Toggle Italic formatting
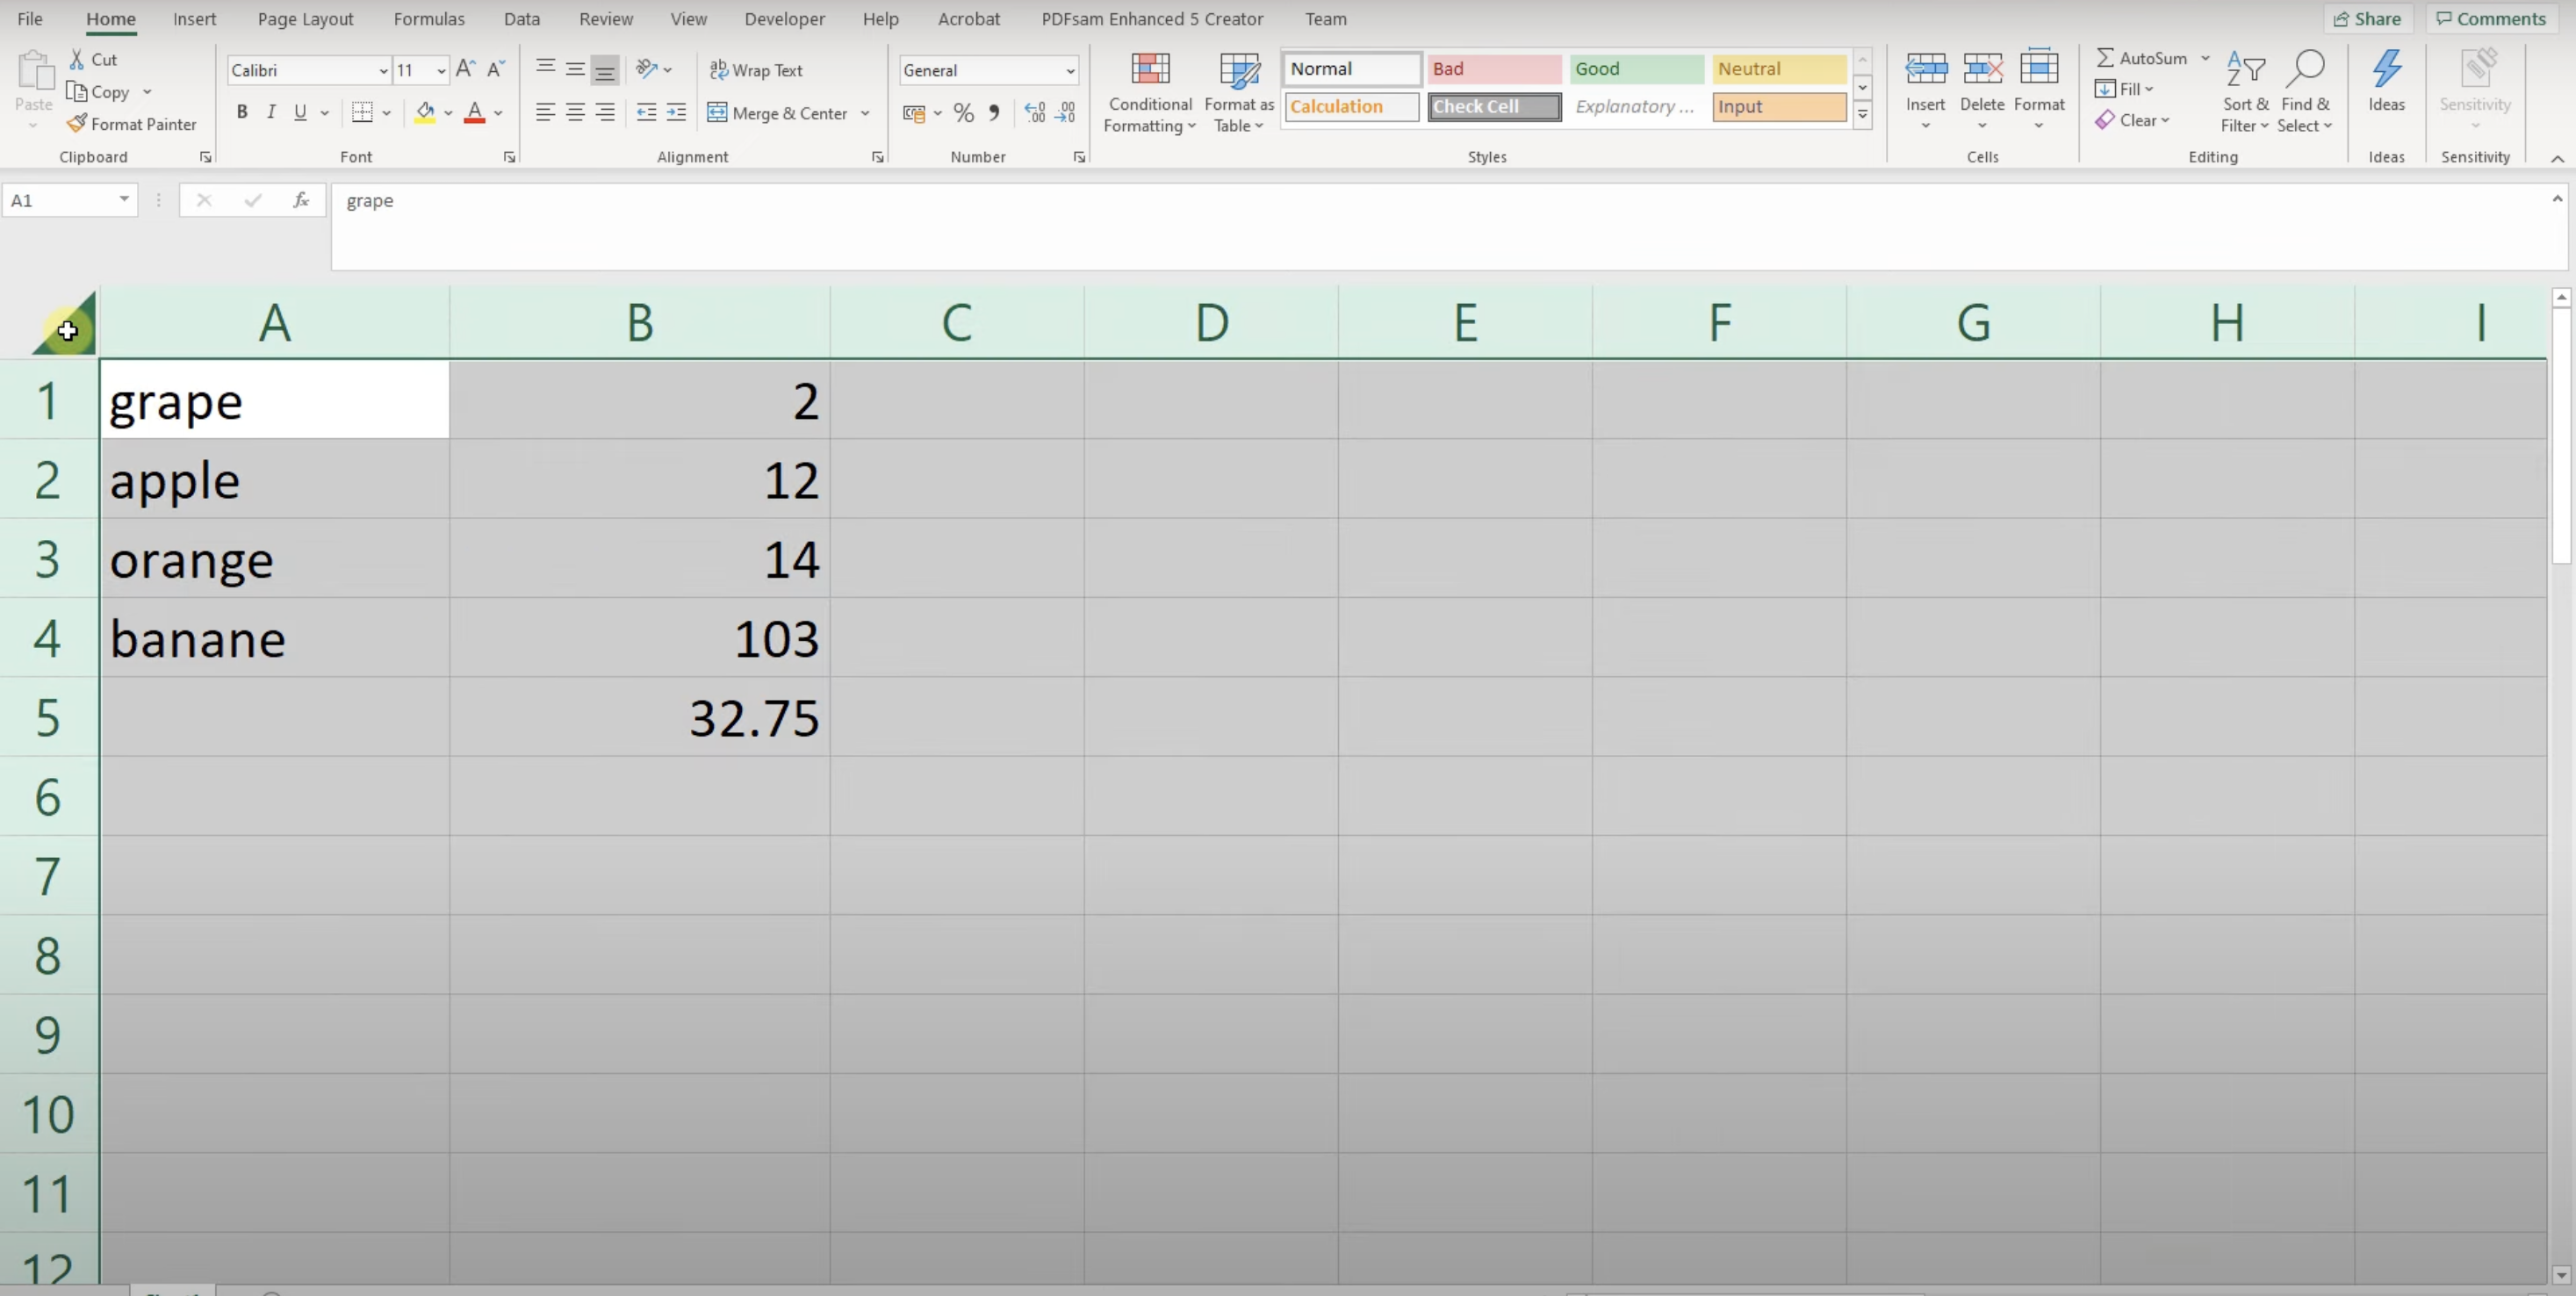Image resolution: width=2576 pixels, height=1296 pixels. coord(271,112)
